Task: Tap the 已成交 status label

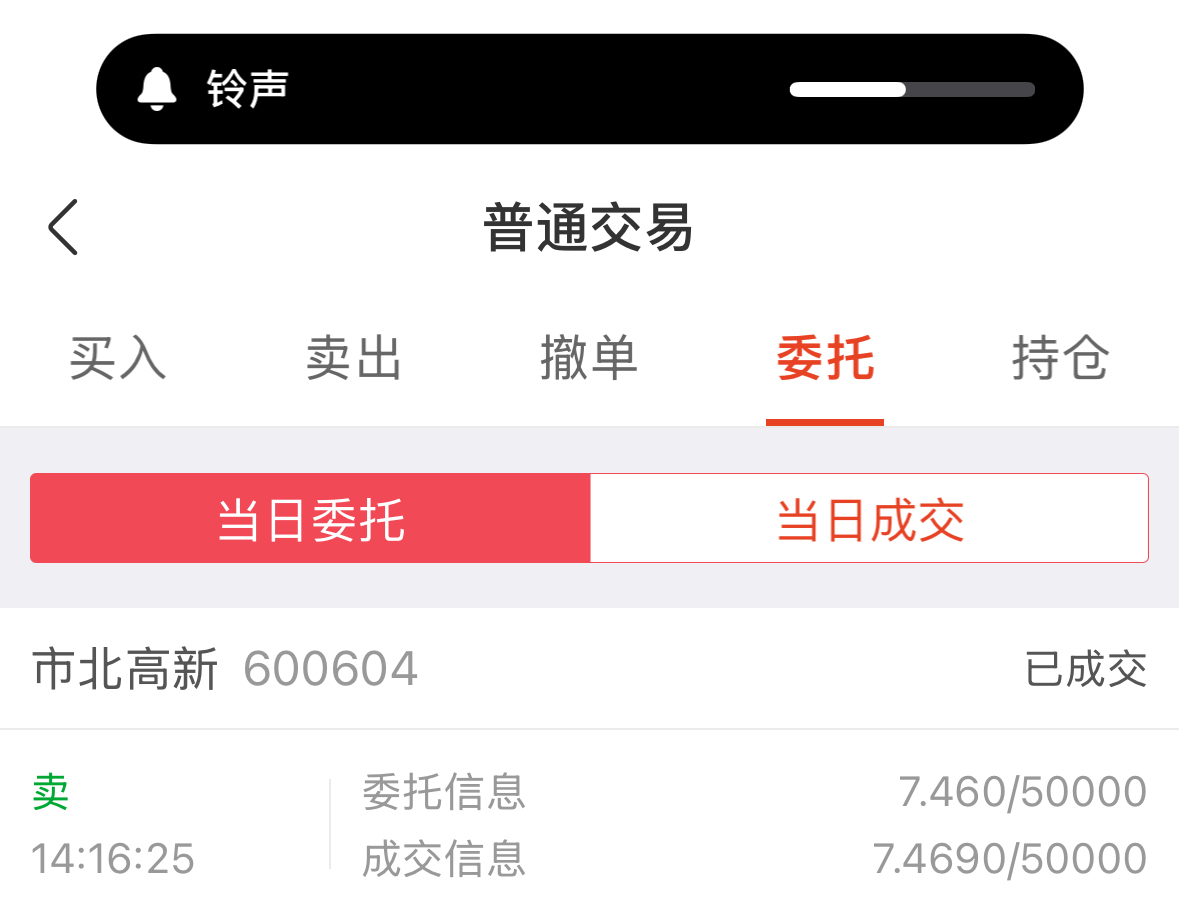Action: (1086, 669)
